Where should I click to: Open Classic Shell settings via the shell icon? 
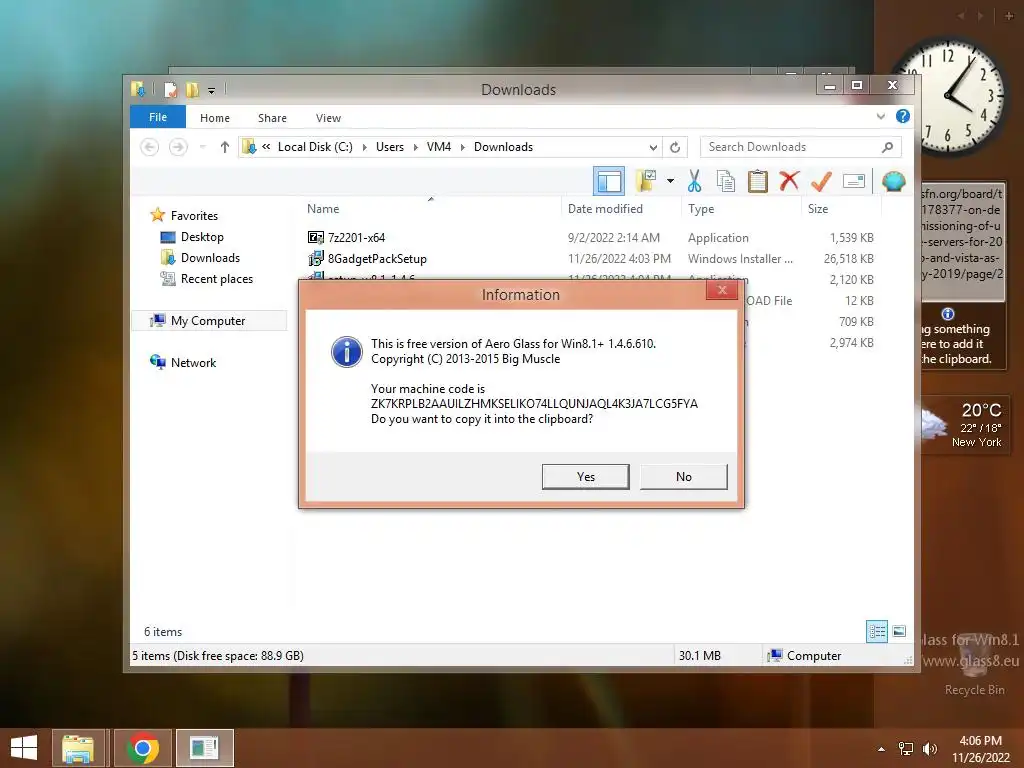pyautogui.click(x=893, y=181)
